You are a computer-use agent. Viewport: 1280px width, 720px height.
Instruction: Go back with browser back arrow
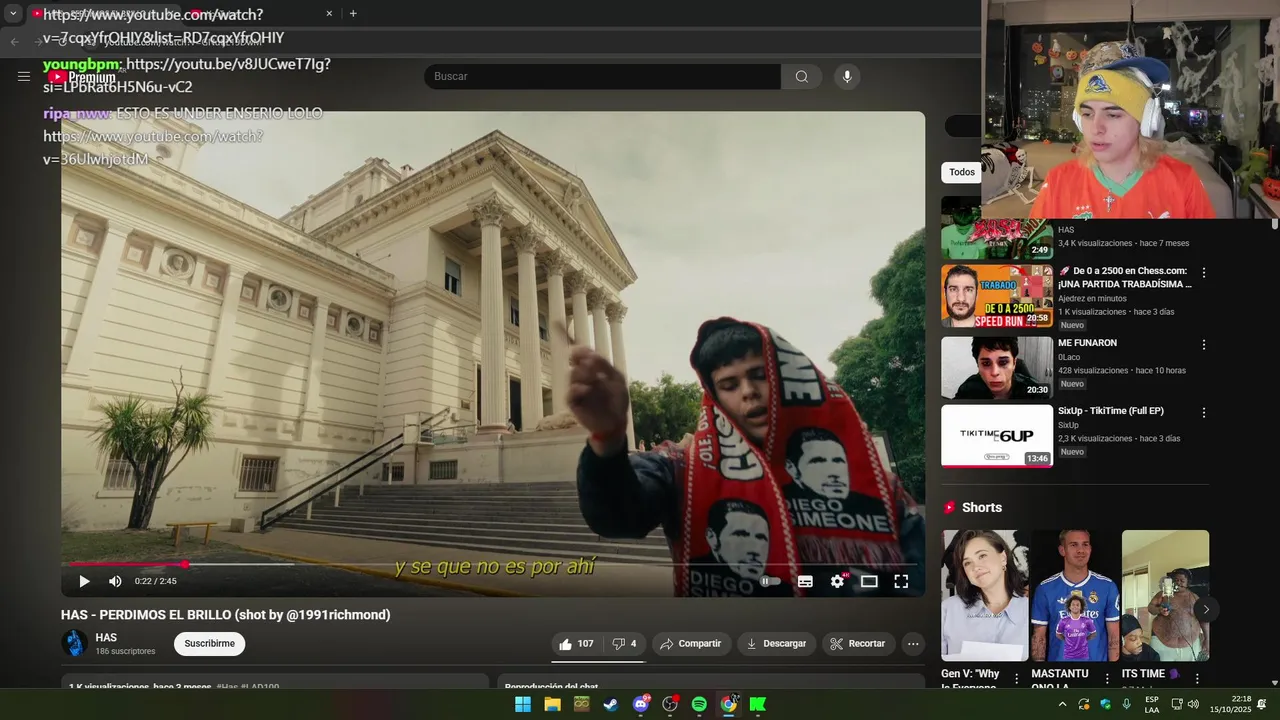point(14,41)
